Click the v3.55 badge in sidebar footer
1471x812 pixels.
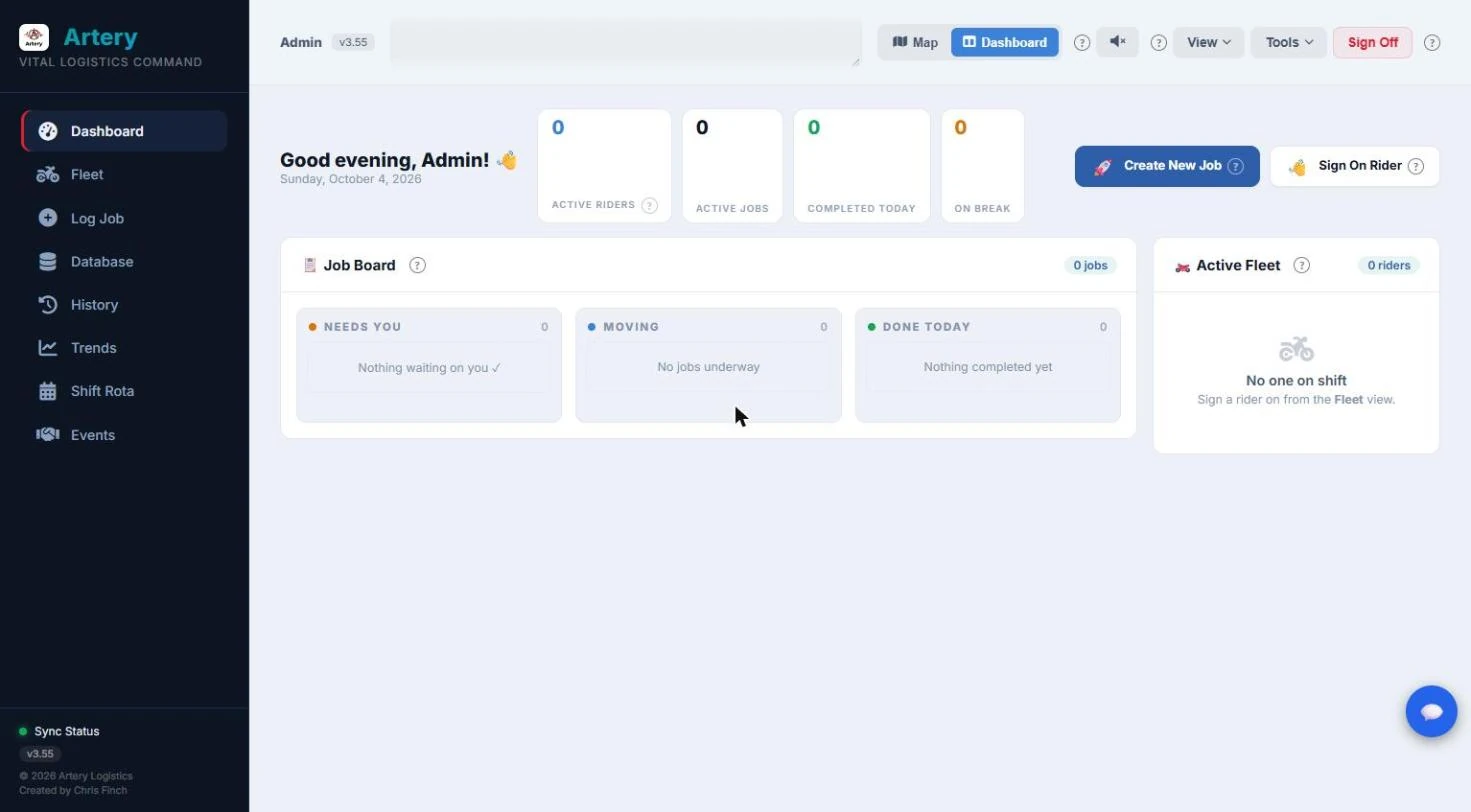[x=40, y=754]
